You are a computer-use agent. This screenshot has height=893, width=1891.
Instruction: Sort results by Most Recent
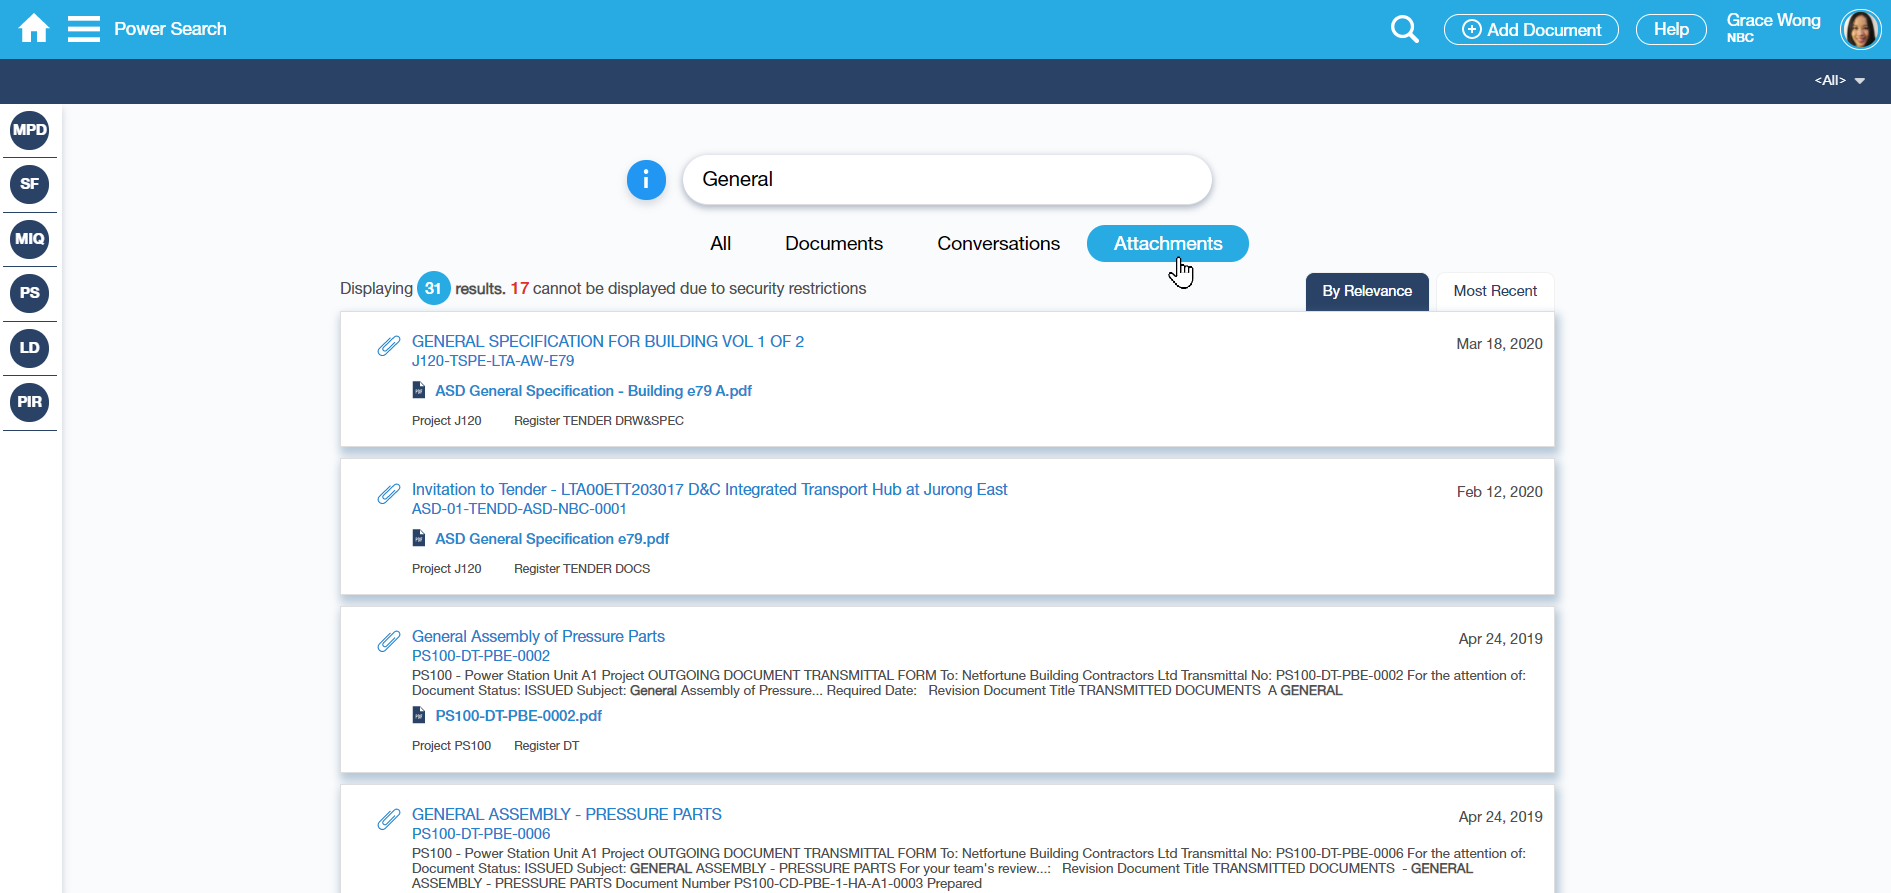[x=1494, y=291]
